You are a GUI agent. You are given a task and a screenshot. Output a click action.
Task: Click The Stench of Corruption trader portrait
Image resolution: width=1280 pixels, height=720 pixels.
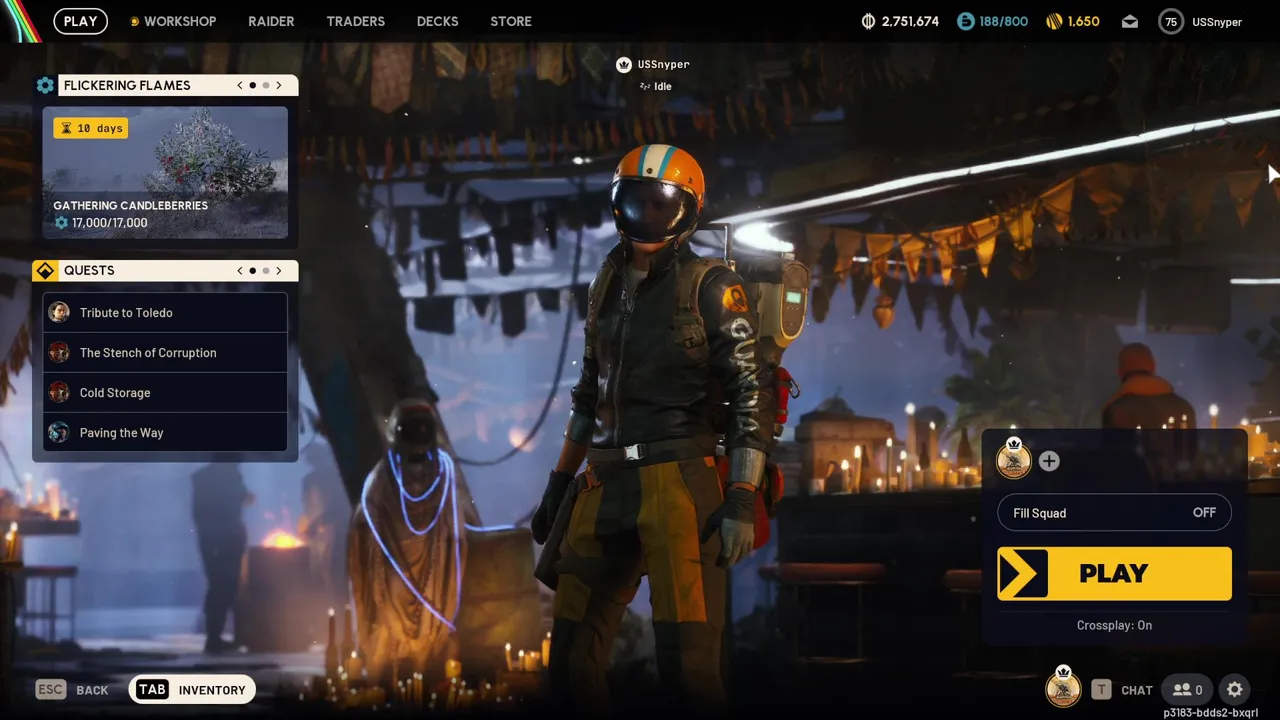(59, 352)
